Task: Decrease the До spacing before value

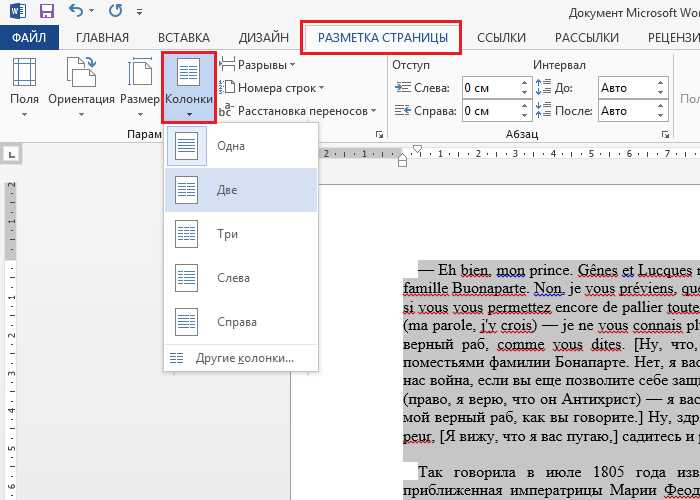Action: [x=661, y=93]
